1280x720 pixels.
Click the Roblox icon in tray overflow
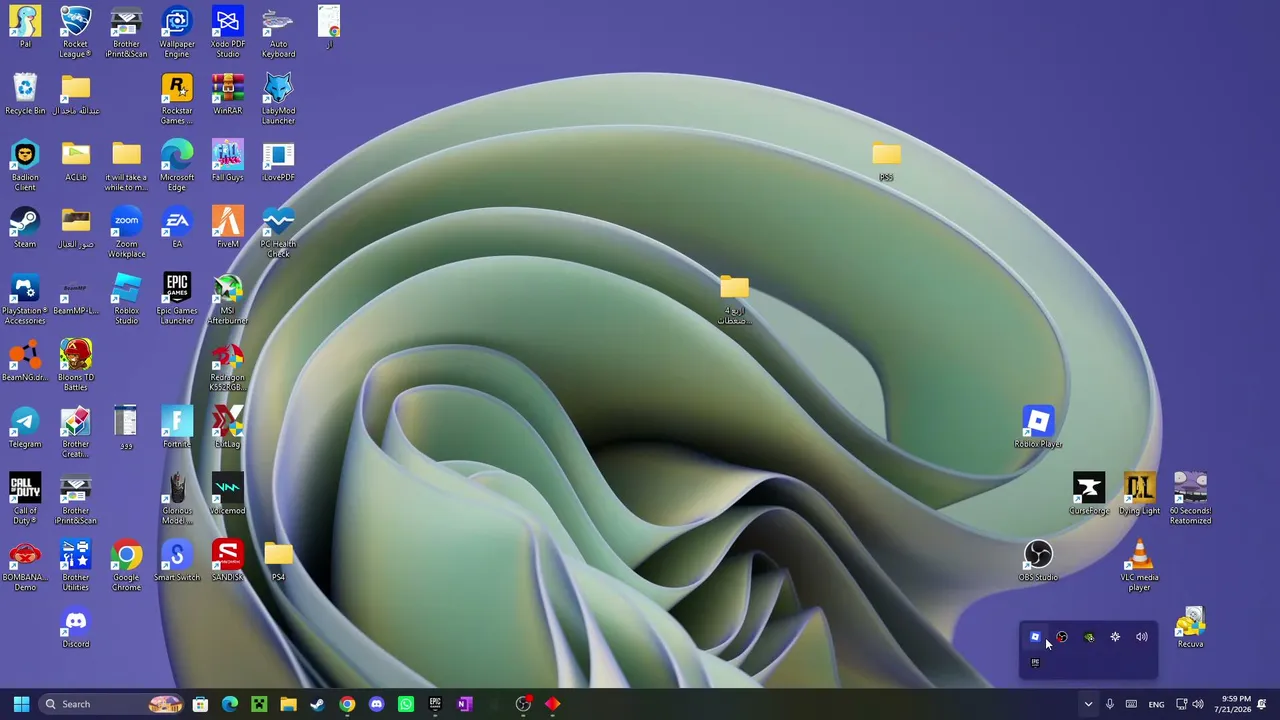(1035, 637)
